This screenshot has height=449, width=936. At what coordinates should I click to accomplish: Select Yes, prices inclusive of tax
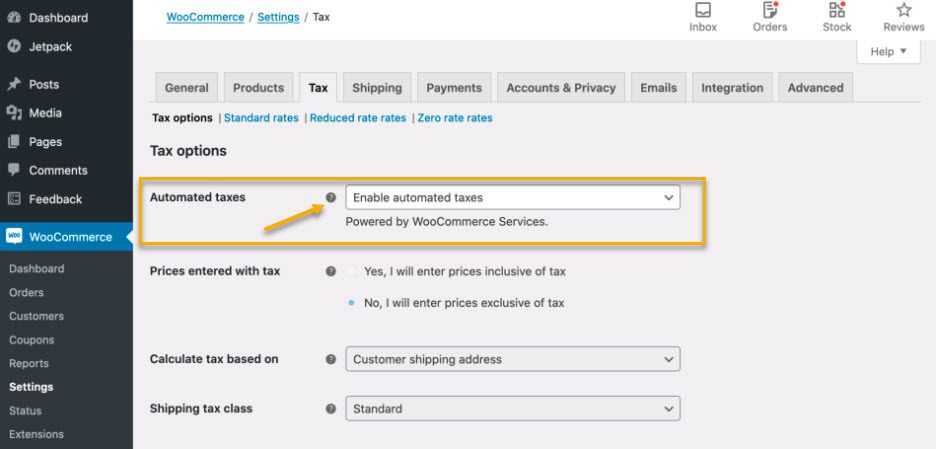(x=352, y=272)
